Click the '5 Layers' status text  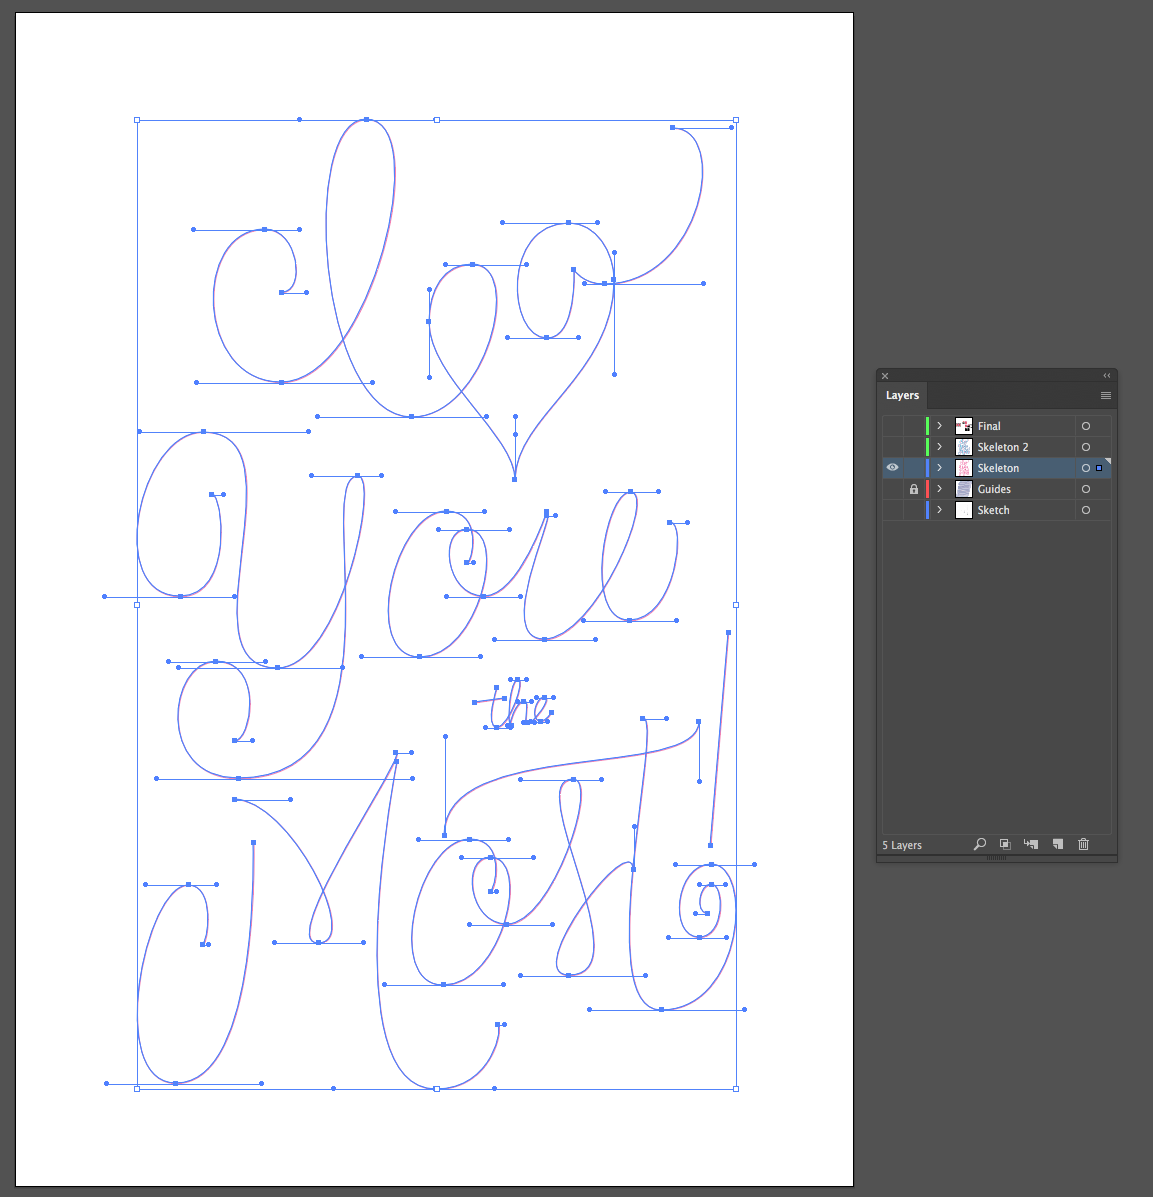[902, 845]
